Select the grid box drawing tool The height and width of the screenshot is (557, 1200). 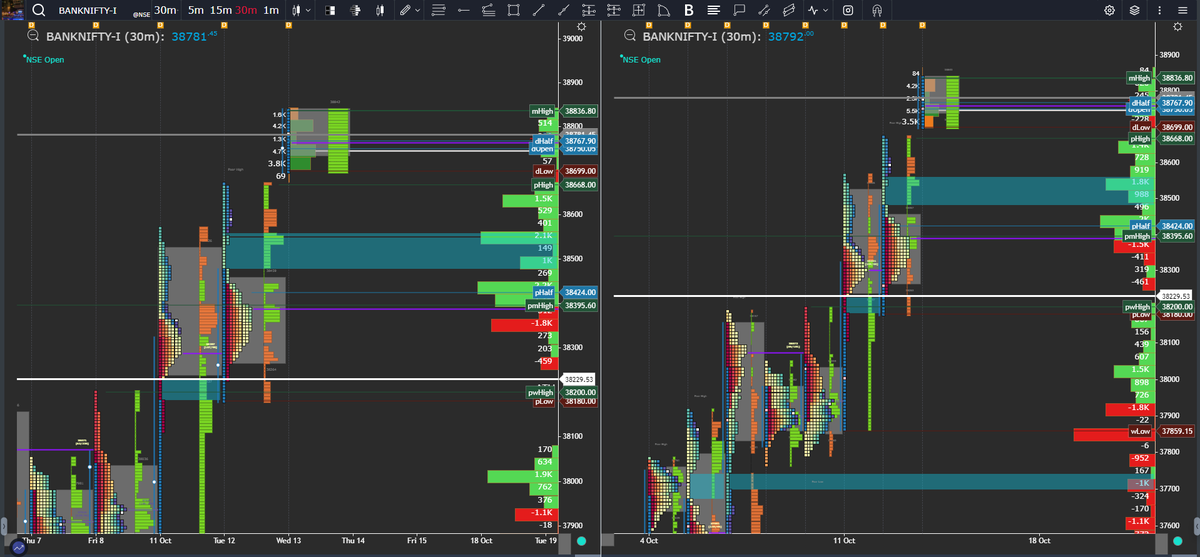(x=638, y=10)
